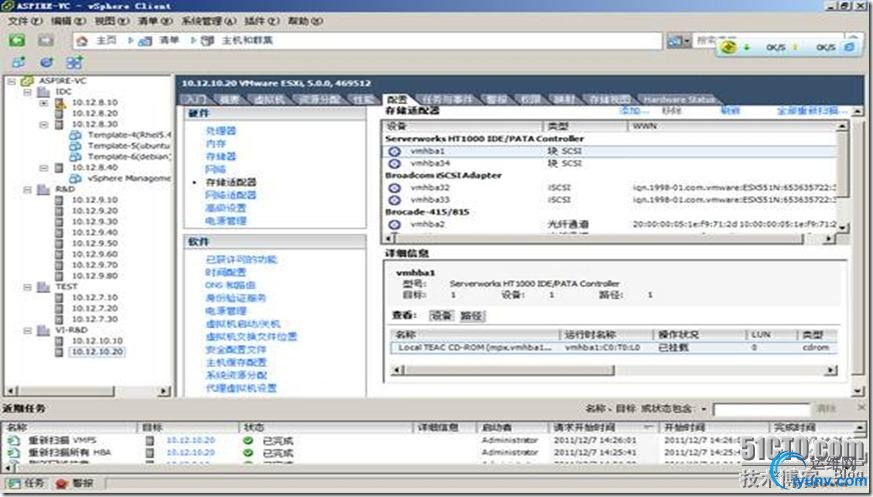Image resolution: width=873 pixels, height=497 pixels.
Task: Click the 路径 view button
Action: 472,316
